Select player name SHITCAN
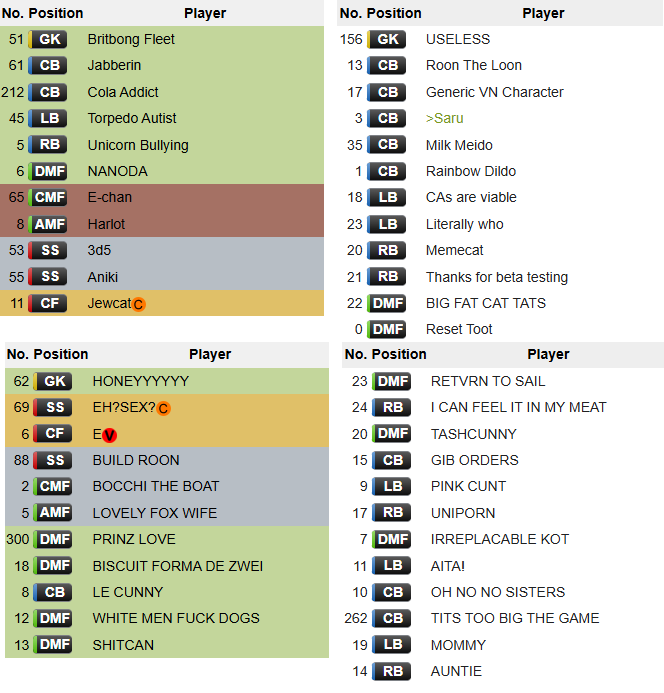This screenshot has width=664, height=693. coord(123,645)
